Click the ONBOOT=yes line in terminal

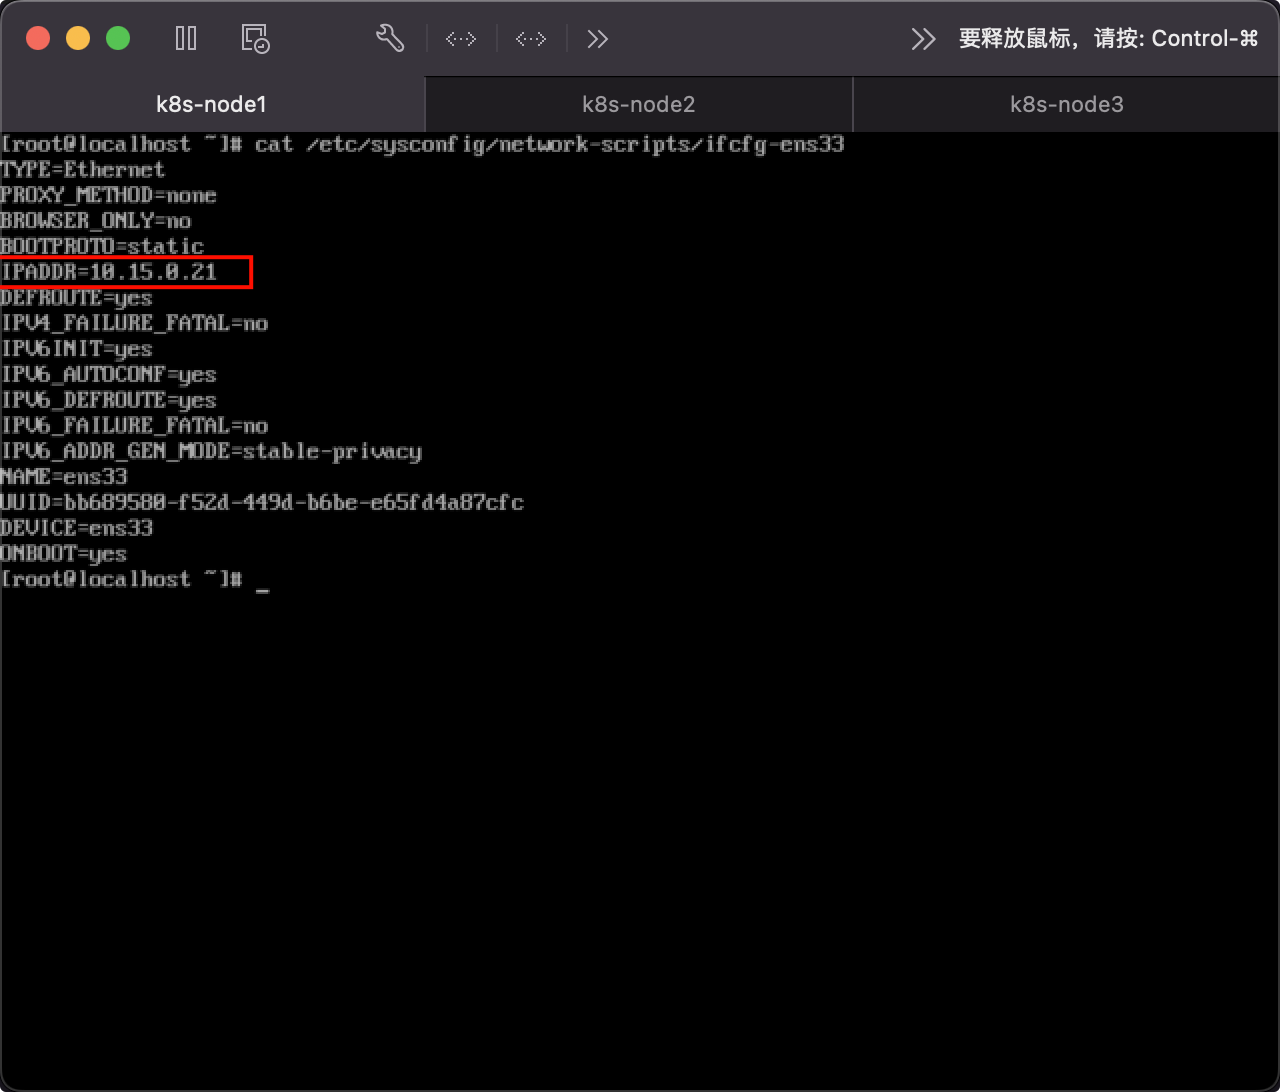[64, 554]
